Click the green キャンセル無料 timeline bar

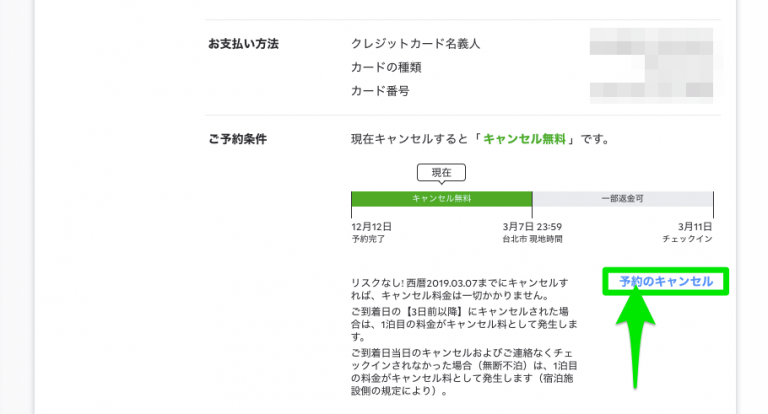[x=441, y=199]
